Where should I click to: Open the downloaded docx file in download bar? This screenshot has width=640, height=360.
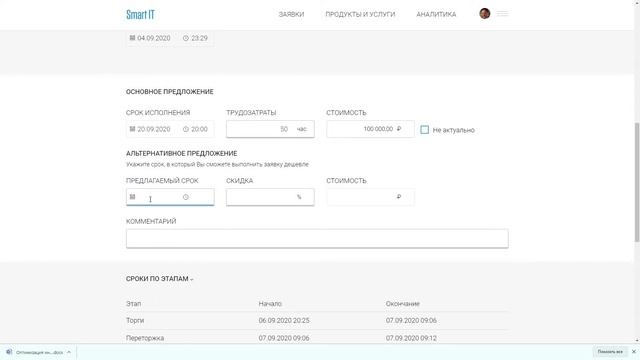[x=36, y=352]
